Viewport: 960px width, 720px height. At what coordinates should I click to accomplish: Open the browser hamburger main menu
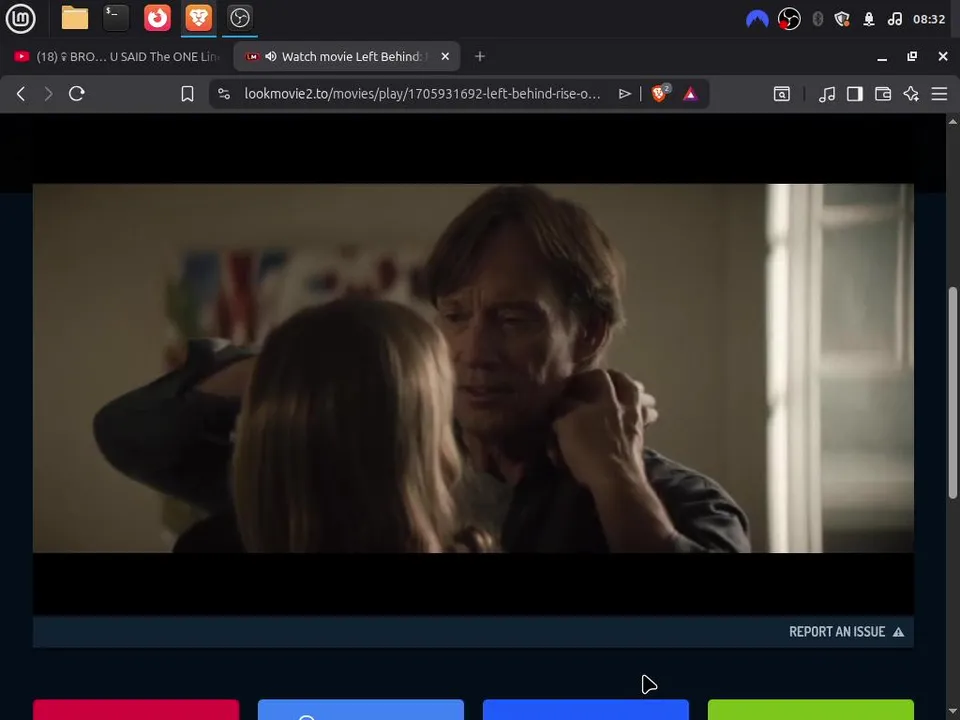[x=939, y=94]
